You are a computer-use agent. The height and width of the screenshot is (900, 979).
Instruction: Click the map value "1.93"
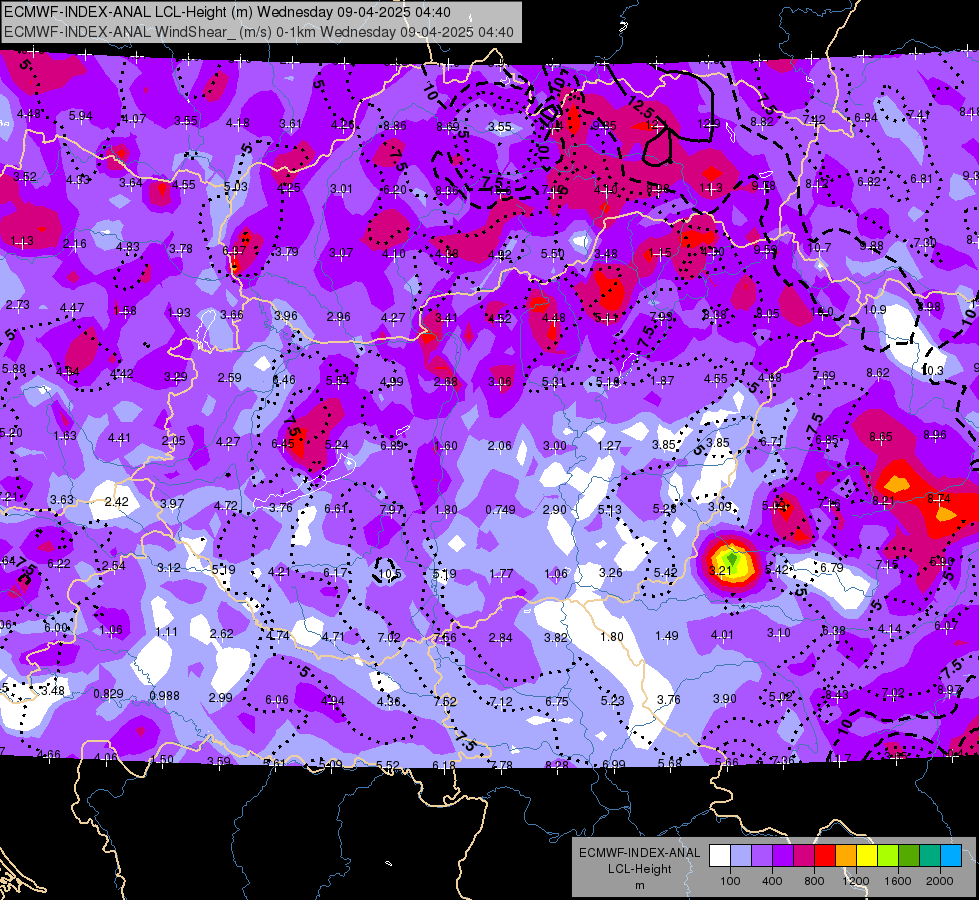click(179, 312)
